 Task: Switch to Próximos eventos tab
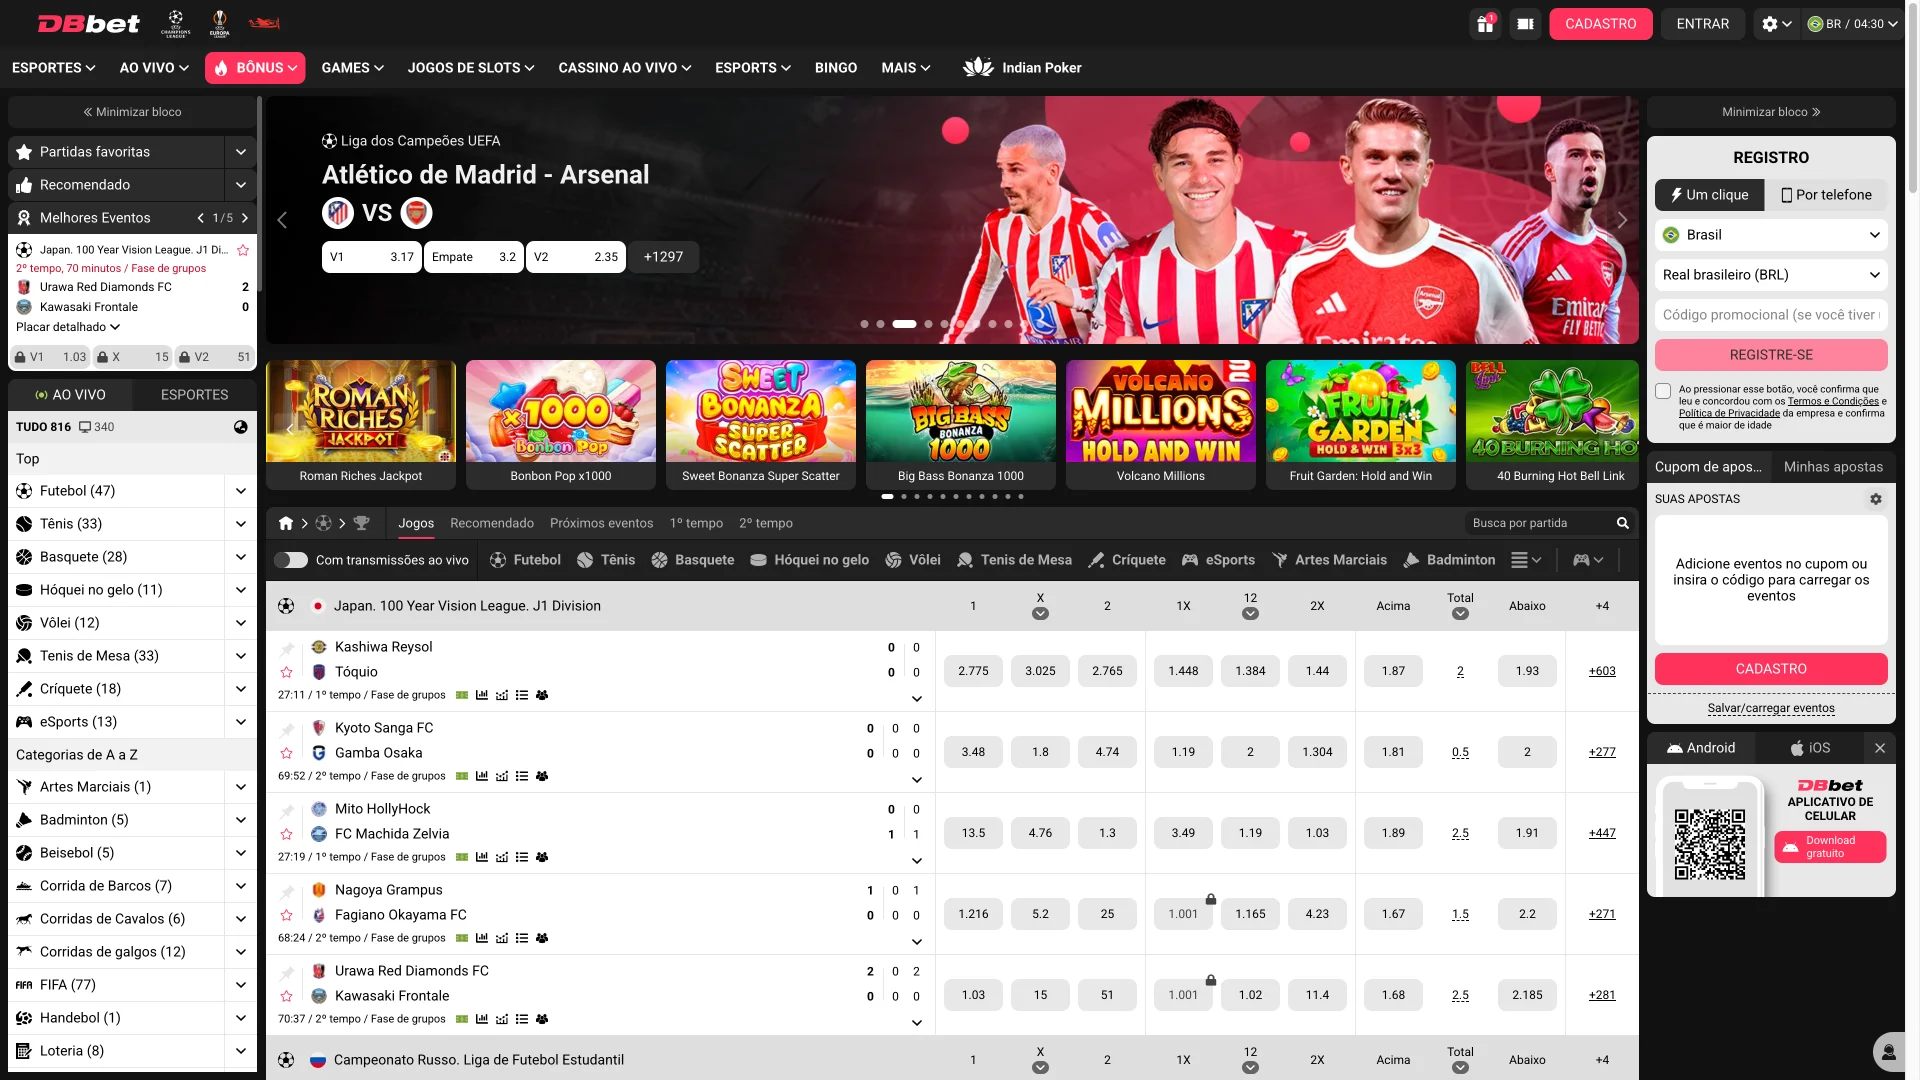pyautogui.click(x=601, y=523)
